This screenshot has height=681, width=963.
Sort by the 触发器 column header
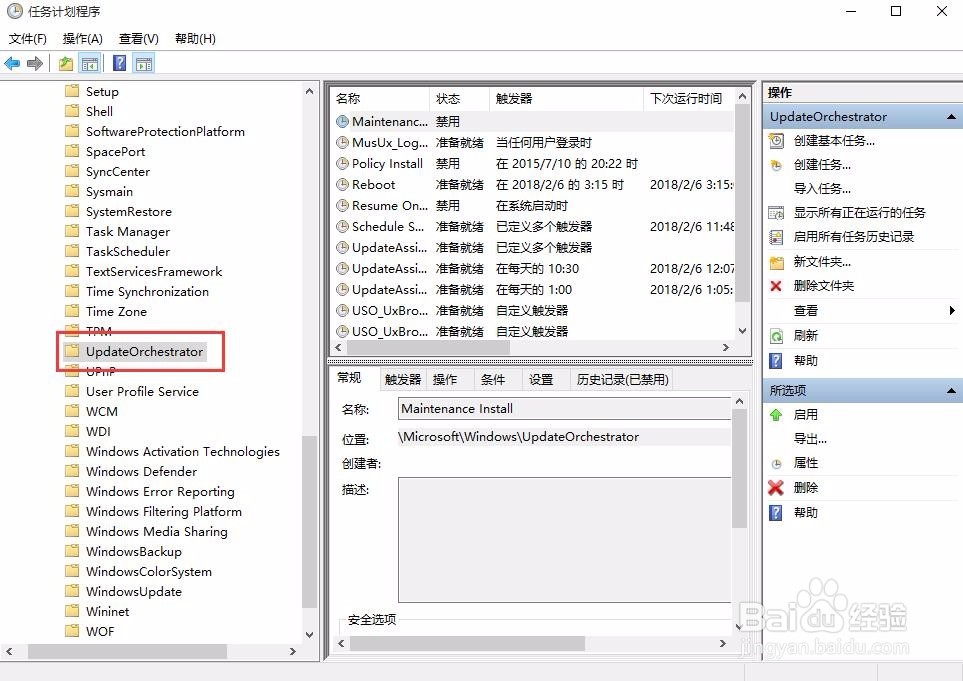(567, 98)
